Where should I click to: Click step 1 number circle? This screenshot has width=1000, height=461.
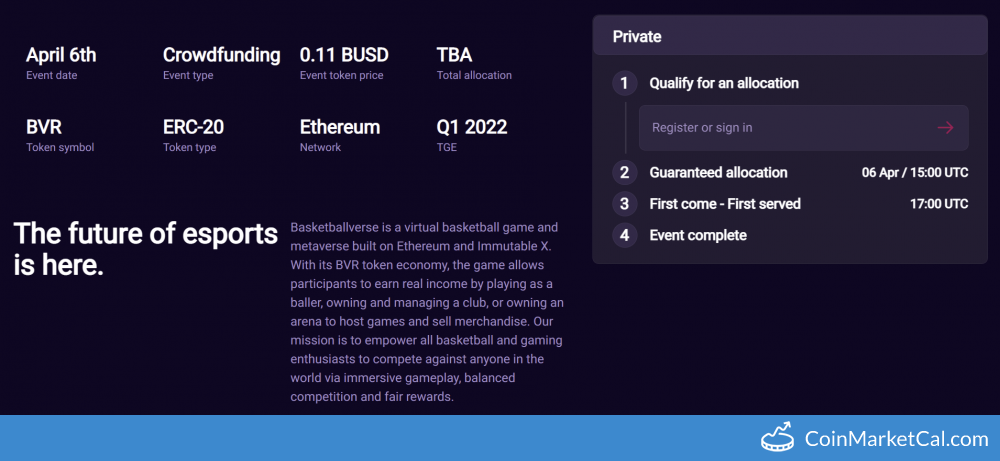625,83
